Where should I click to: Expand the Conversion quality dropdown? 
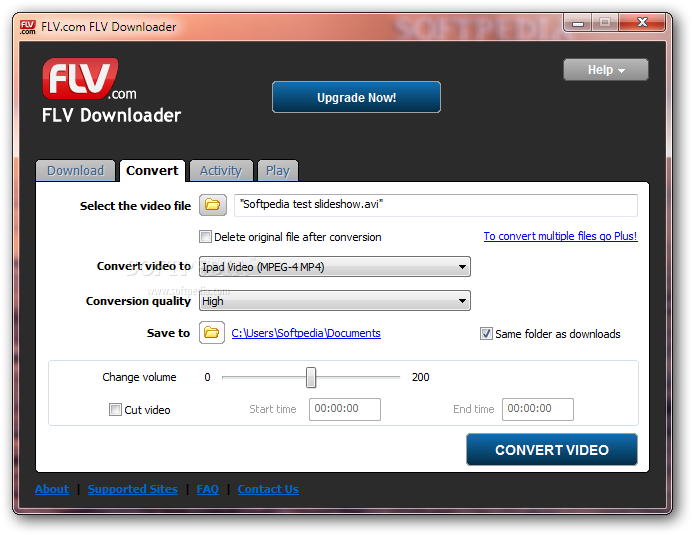point(335,301)
